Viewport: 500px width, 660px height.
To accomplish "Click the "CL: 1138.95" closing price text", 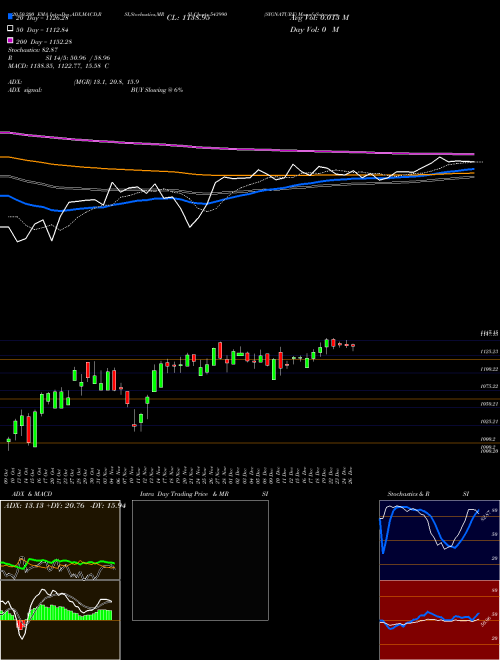I will click(x=188, y=18).
